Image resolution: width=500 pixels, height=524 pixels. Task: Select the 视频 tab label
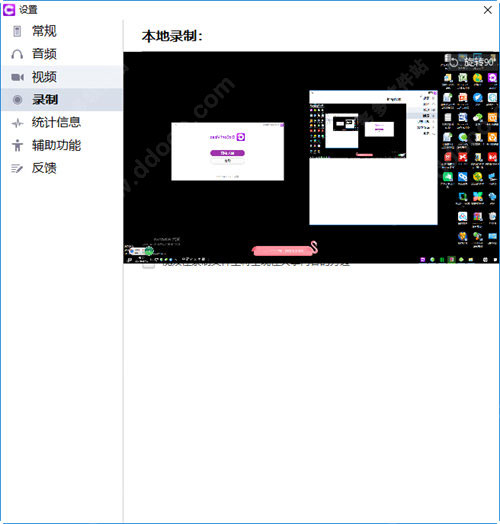(44, 77)
